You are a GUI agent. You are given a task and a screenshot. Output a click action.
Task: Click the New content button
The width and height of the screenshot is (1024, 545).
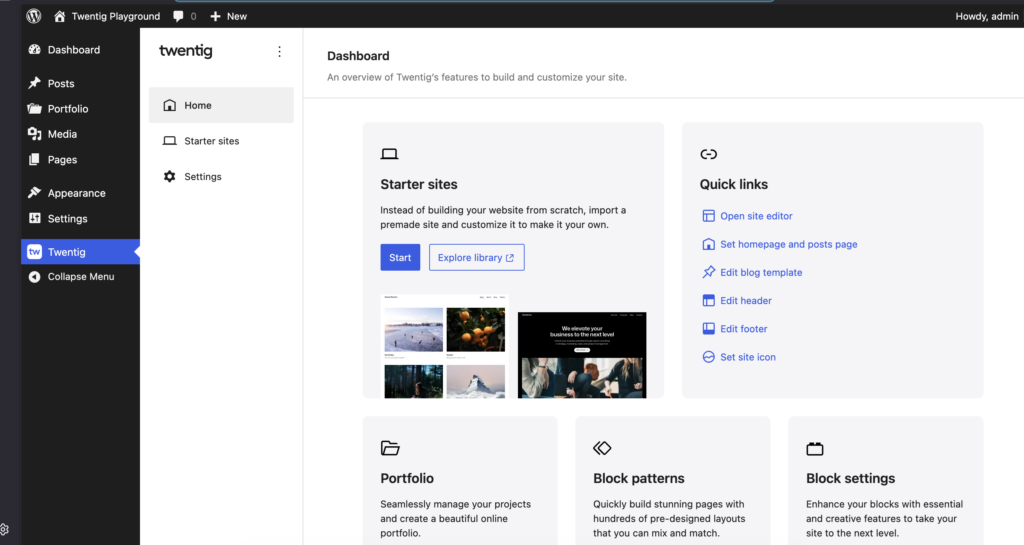(228, 16)
